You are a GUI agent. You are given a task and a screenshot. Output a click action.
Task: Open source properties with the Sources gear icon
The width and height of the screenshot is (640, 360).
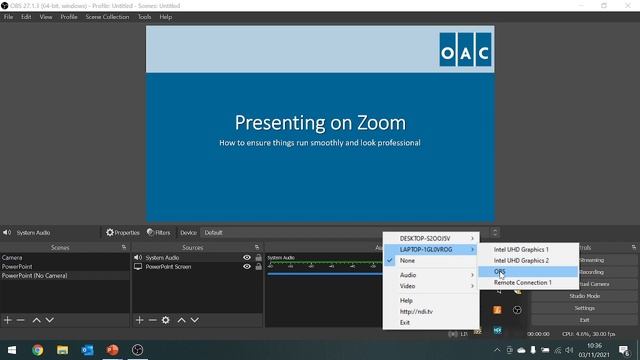pyautogui.click(x=166, y=320)
